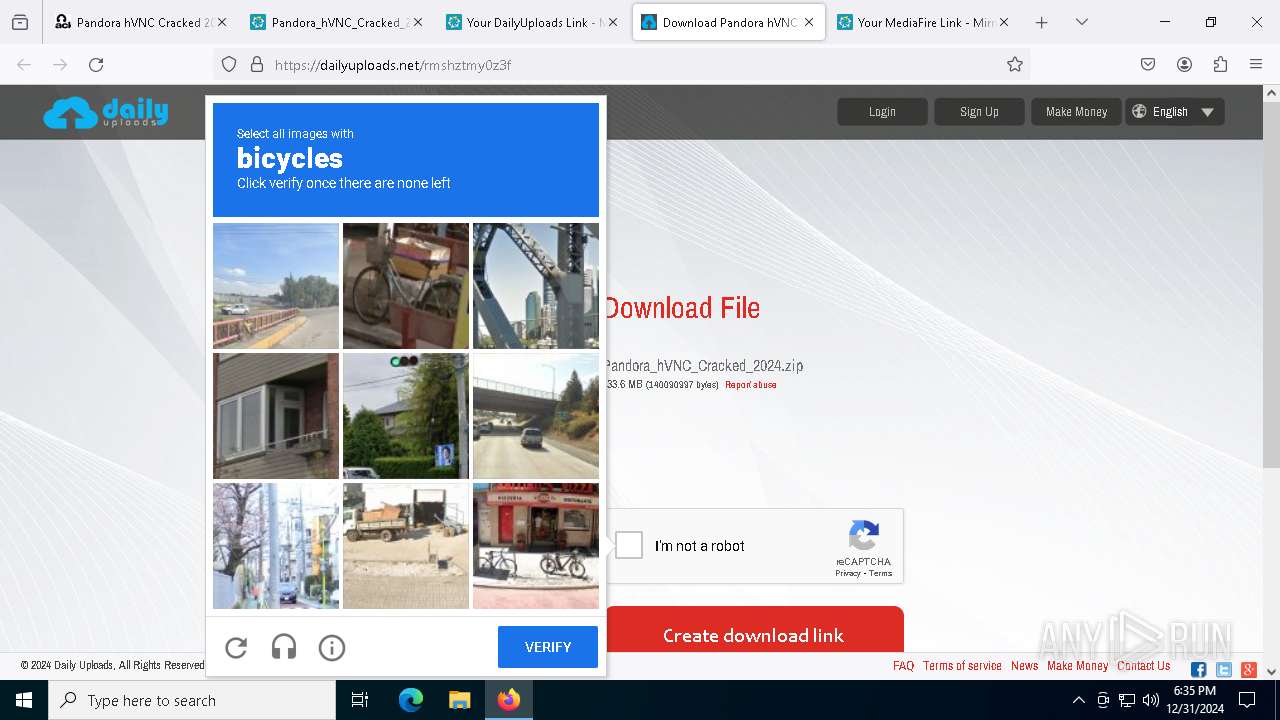Select captcha tile with bicycle and boxes
The width and height of the screenshot is (1280, 720).
[406, 286]
